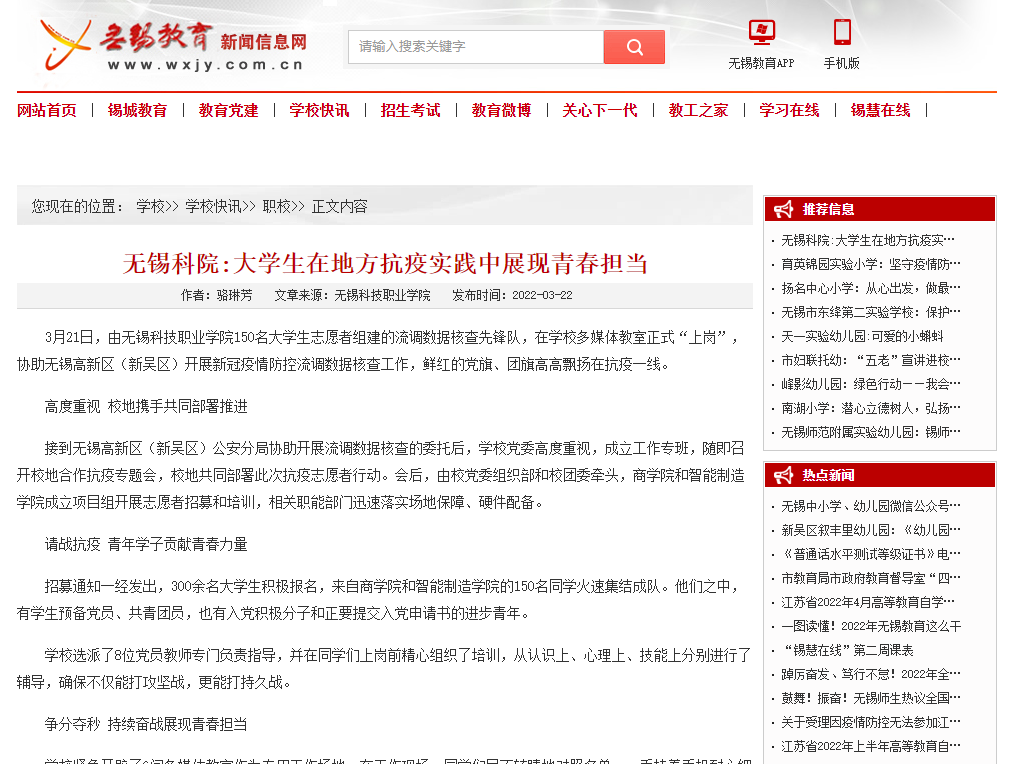1011x766 pixels.
Task: Open the 招生考试 navigation item
Action: click(x=410, y=110)
